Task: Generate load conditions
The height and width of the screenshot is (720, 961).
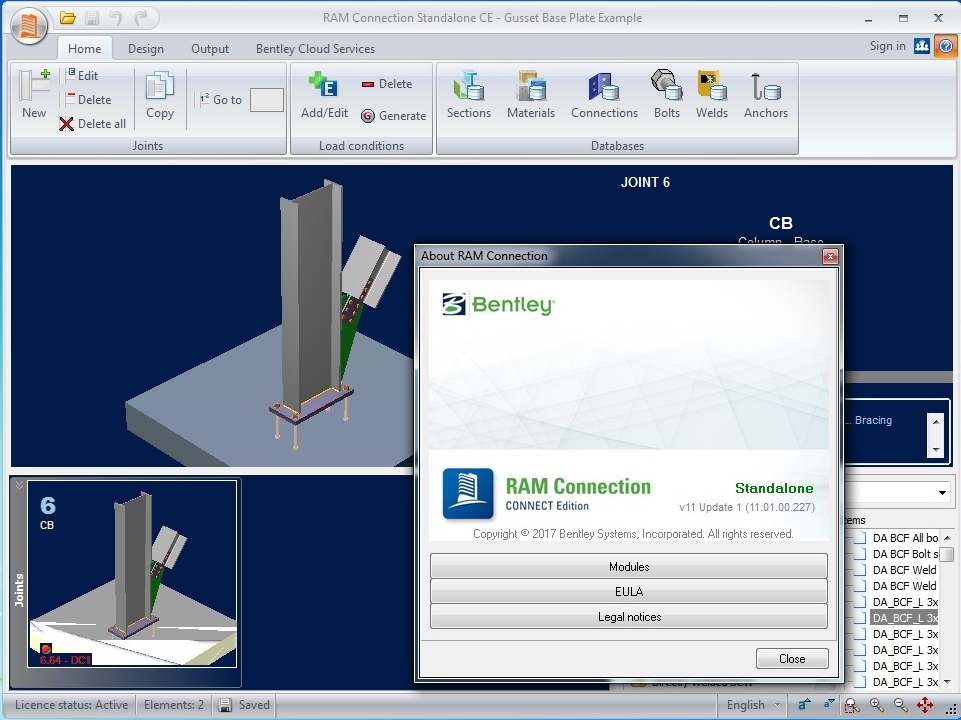Action: [x=393, y=116]
